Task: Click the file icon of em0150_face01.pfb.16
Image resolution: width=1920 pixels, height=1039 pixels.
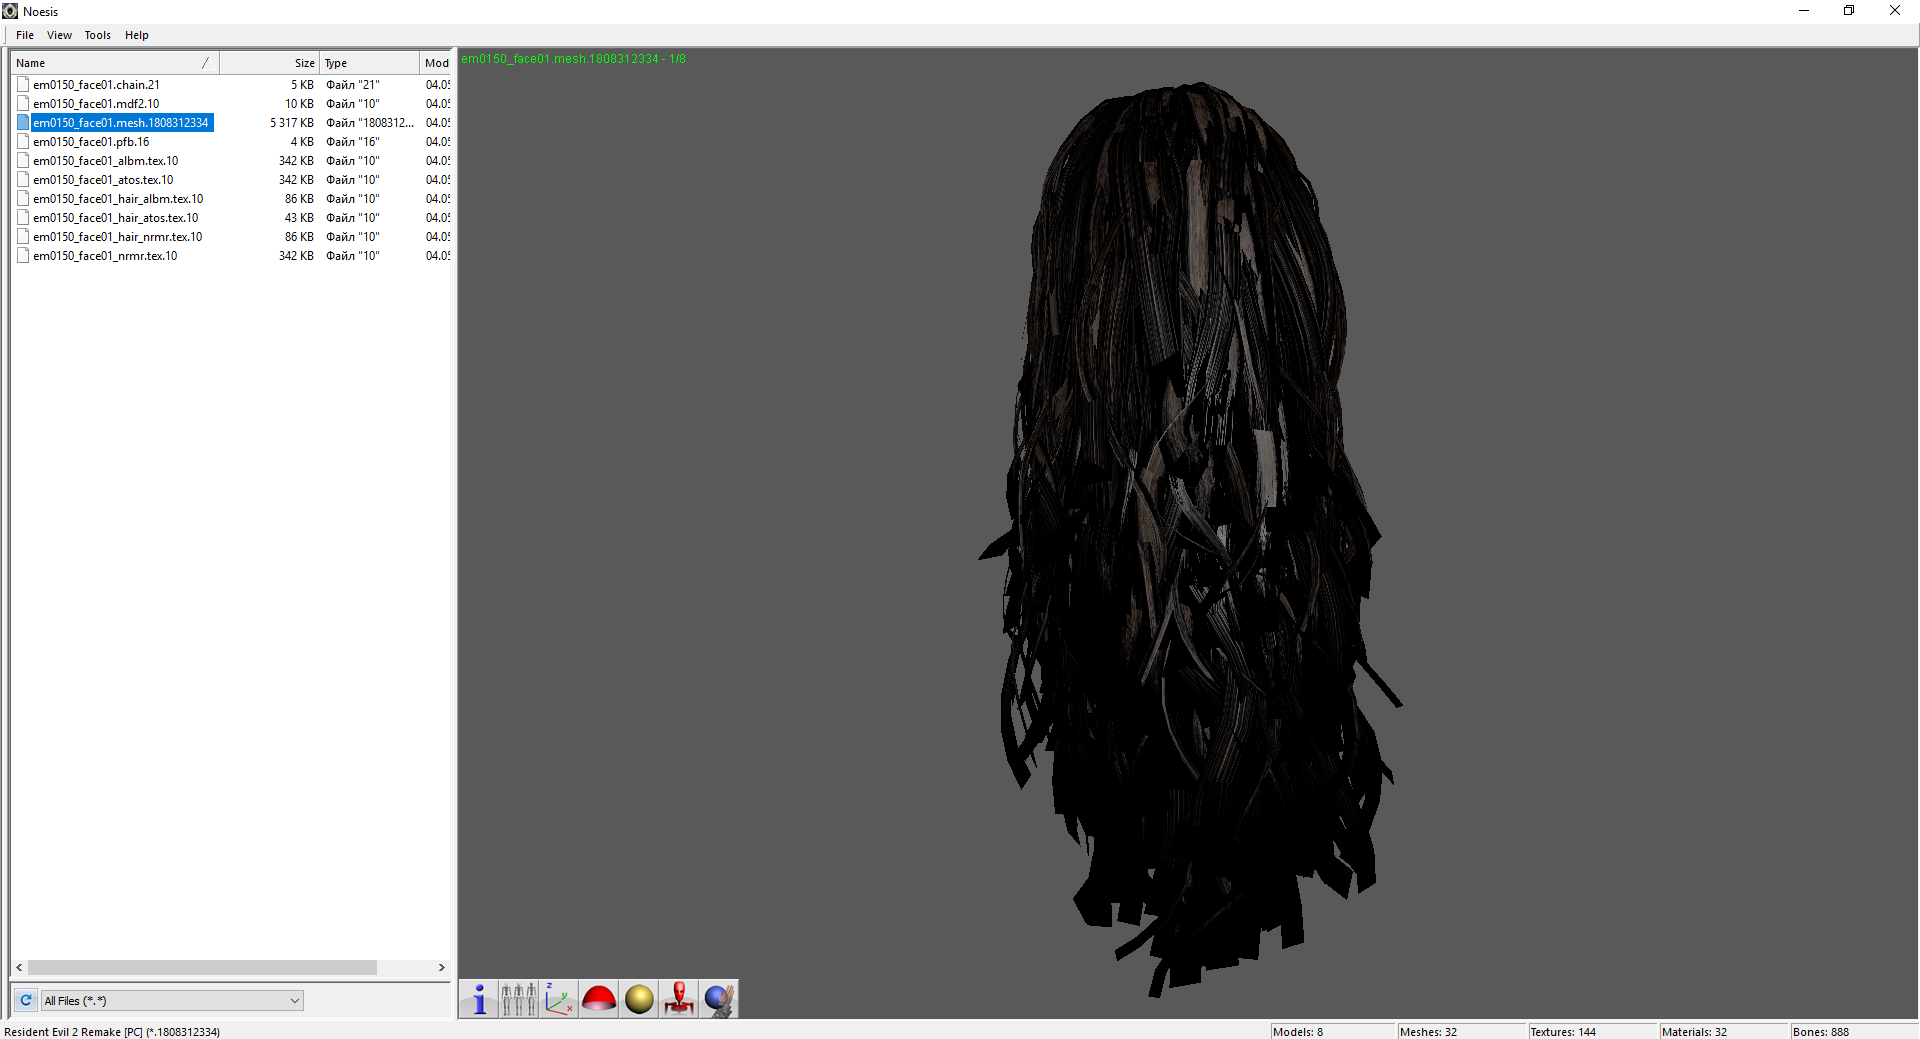Action: pos(23,142)
